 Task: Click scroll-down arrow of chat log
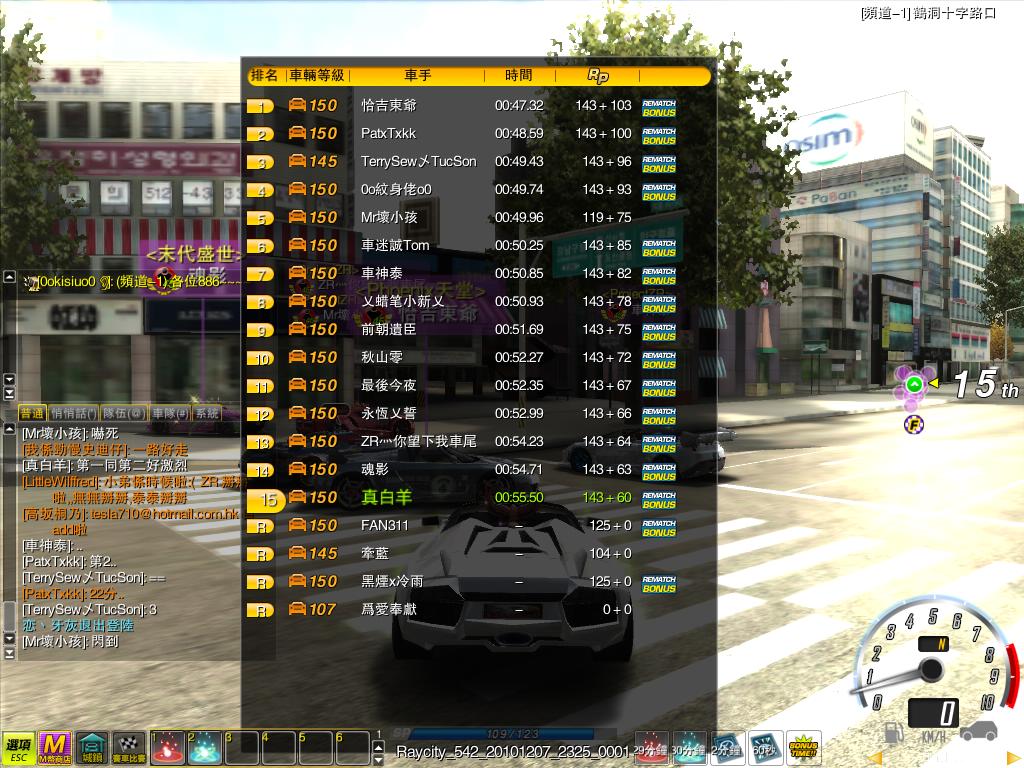coord(9,639)
